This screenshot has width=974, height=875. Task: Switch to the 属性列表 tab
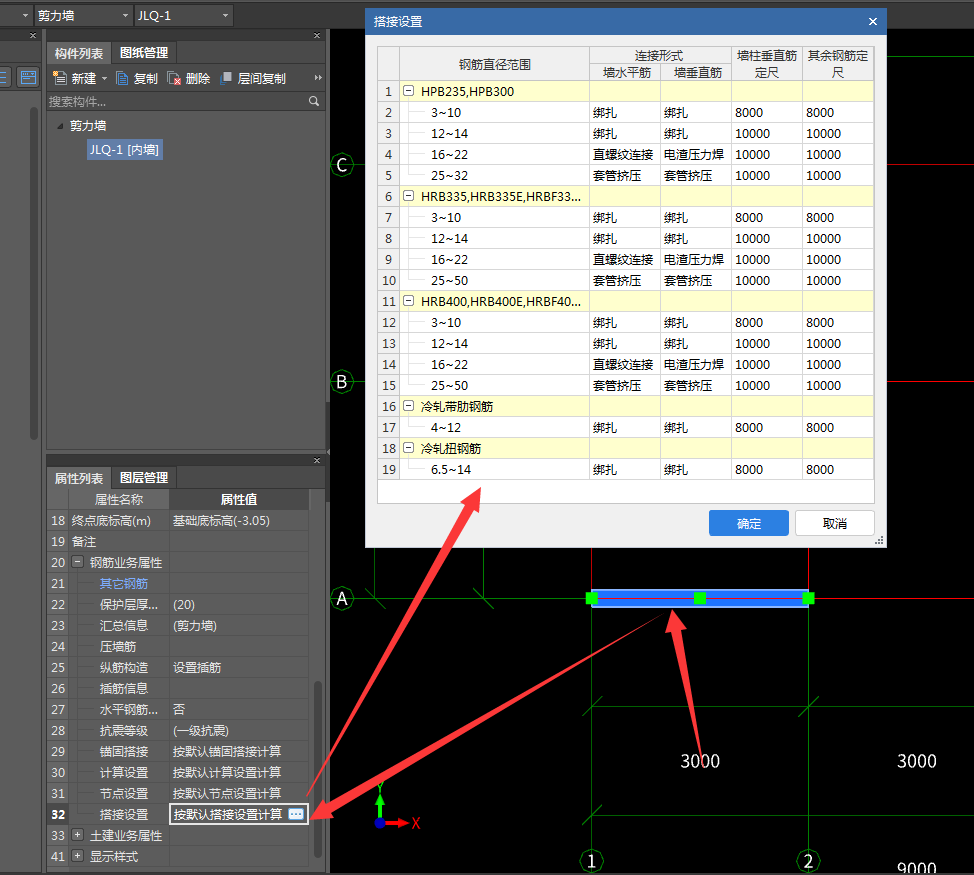pos(78,478)
